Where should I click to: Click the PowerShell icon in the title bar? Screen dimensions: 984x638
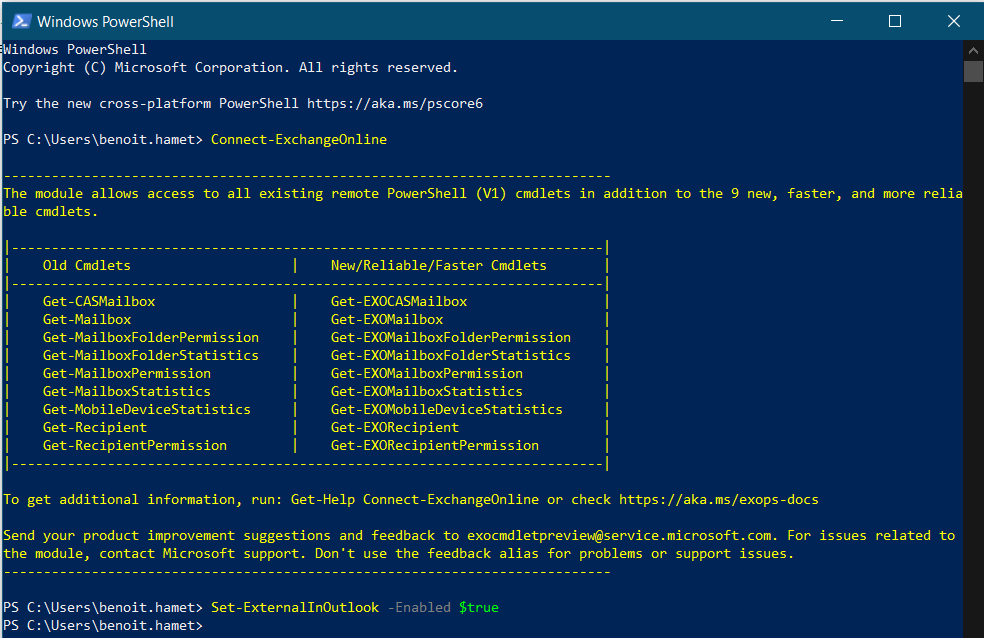coord(20,21)
